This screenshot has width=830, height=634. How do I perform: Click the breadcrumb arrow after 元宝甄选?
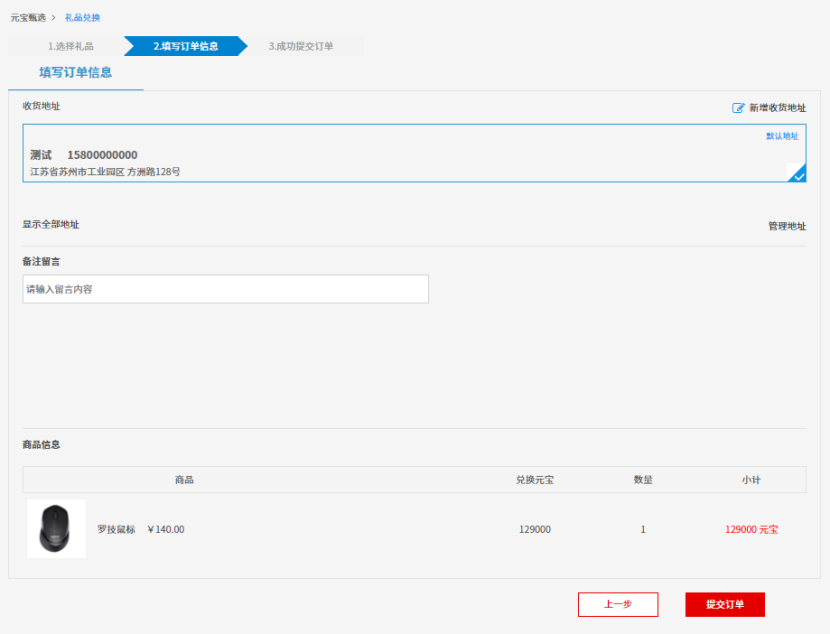pos(53,18)
